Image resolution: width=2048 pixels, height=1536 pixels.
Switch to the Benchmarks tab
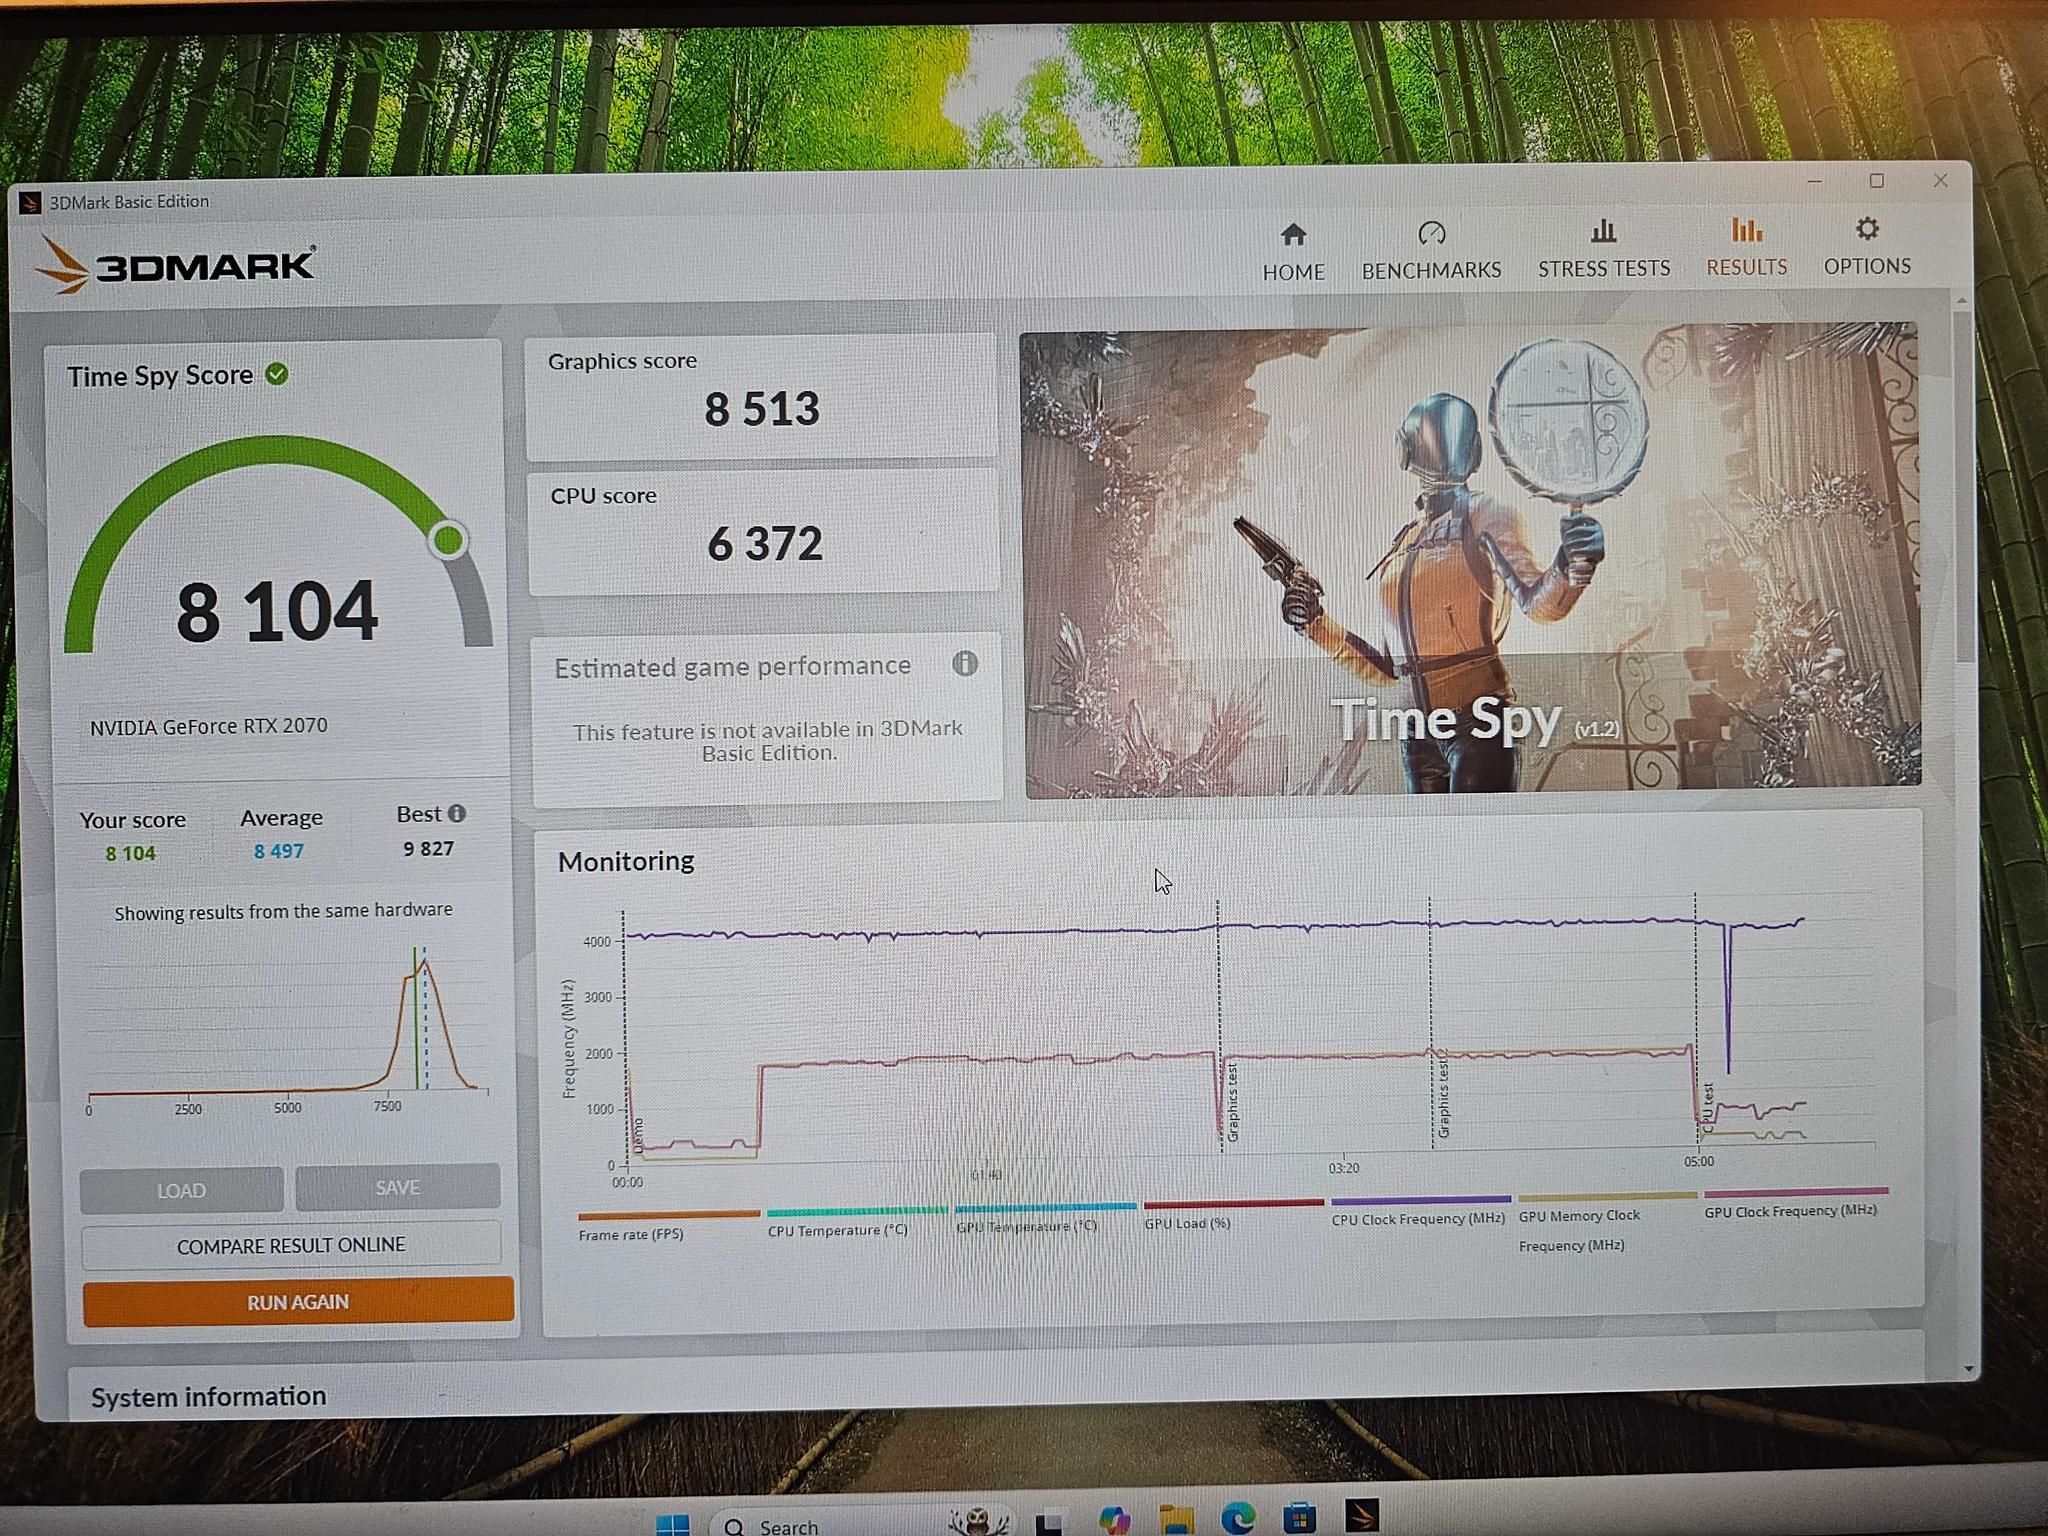click(x=1431, y=250)
